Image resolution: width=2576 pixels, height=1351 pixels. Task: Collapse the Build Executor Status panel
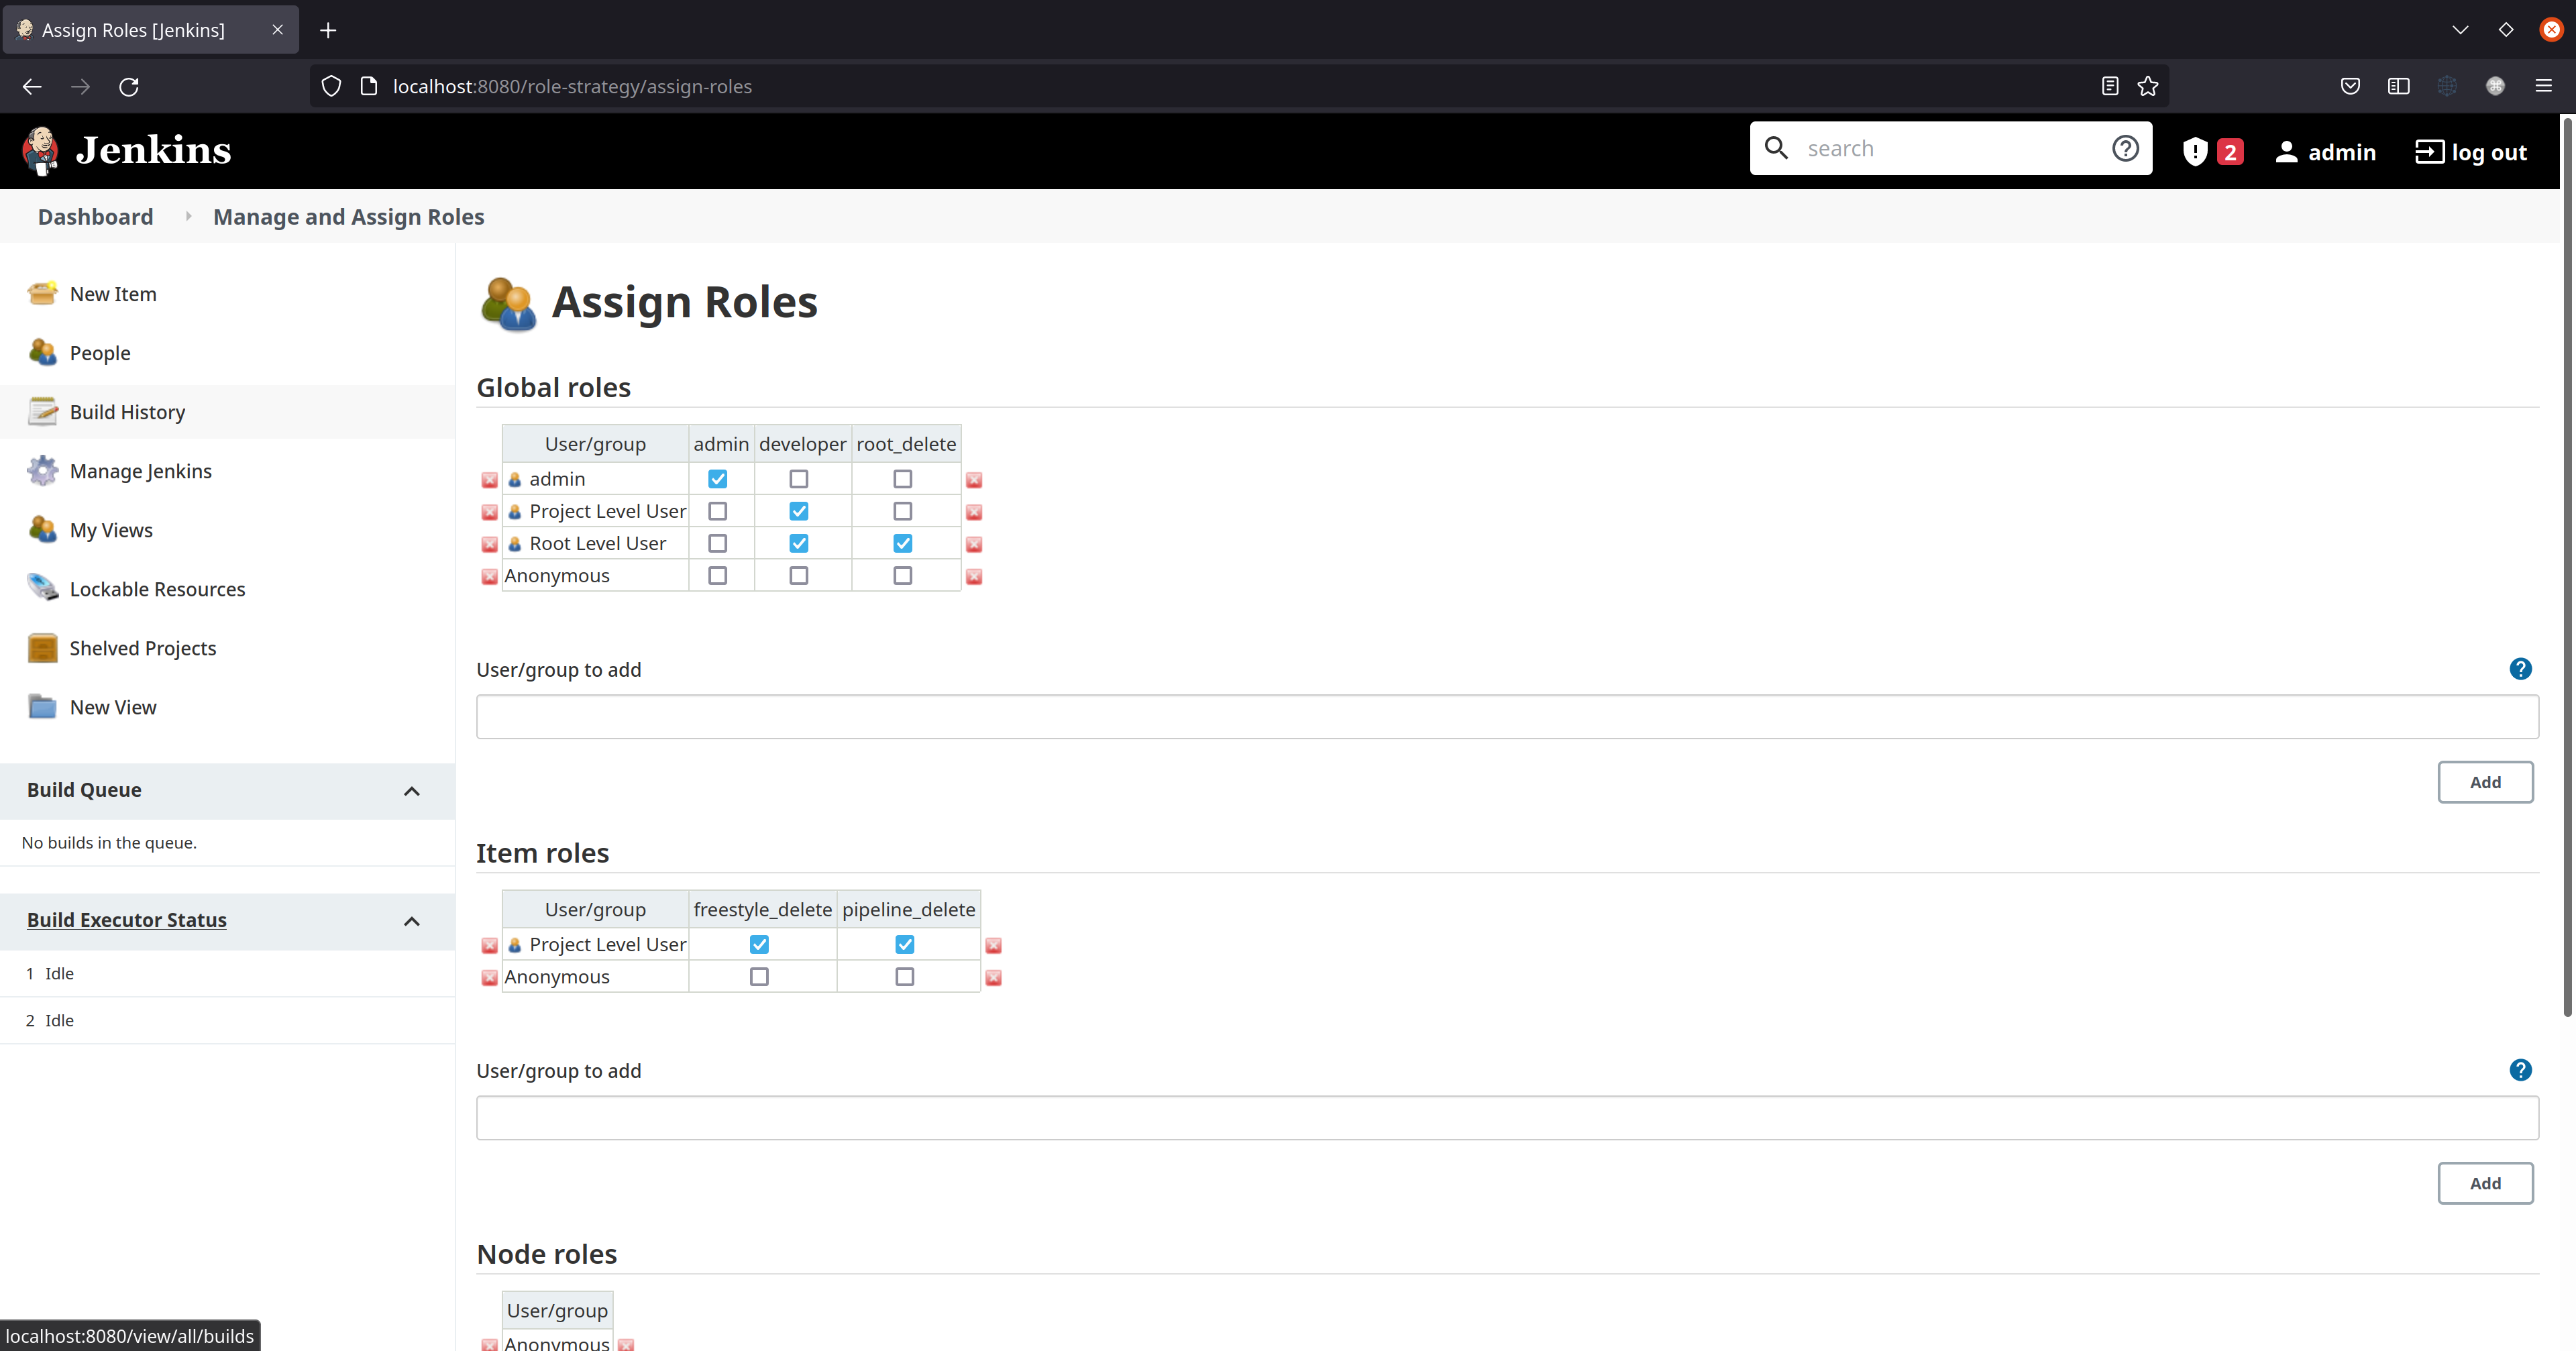[411, 921]
